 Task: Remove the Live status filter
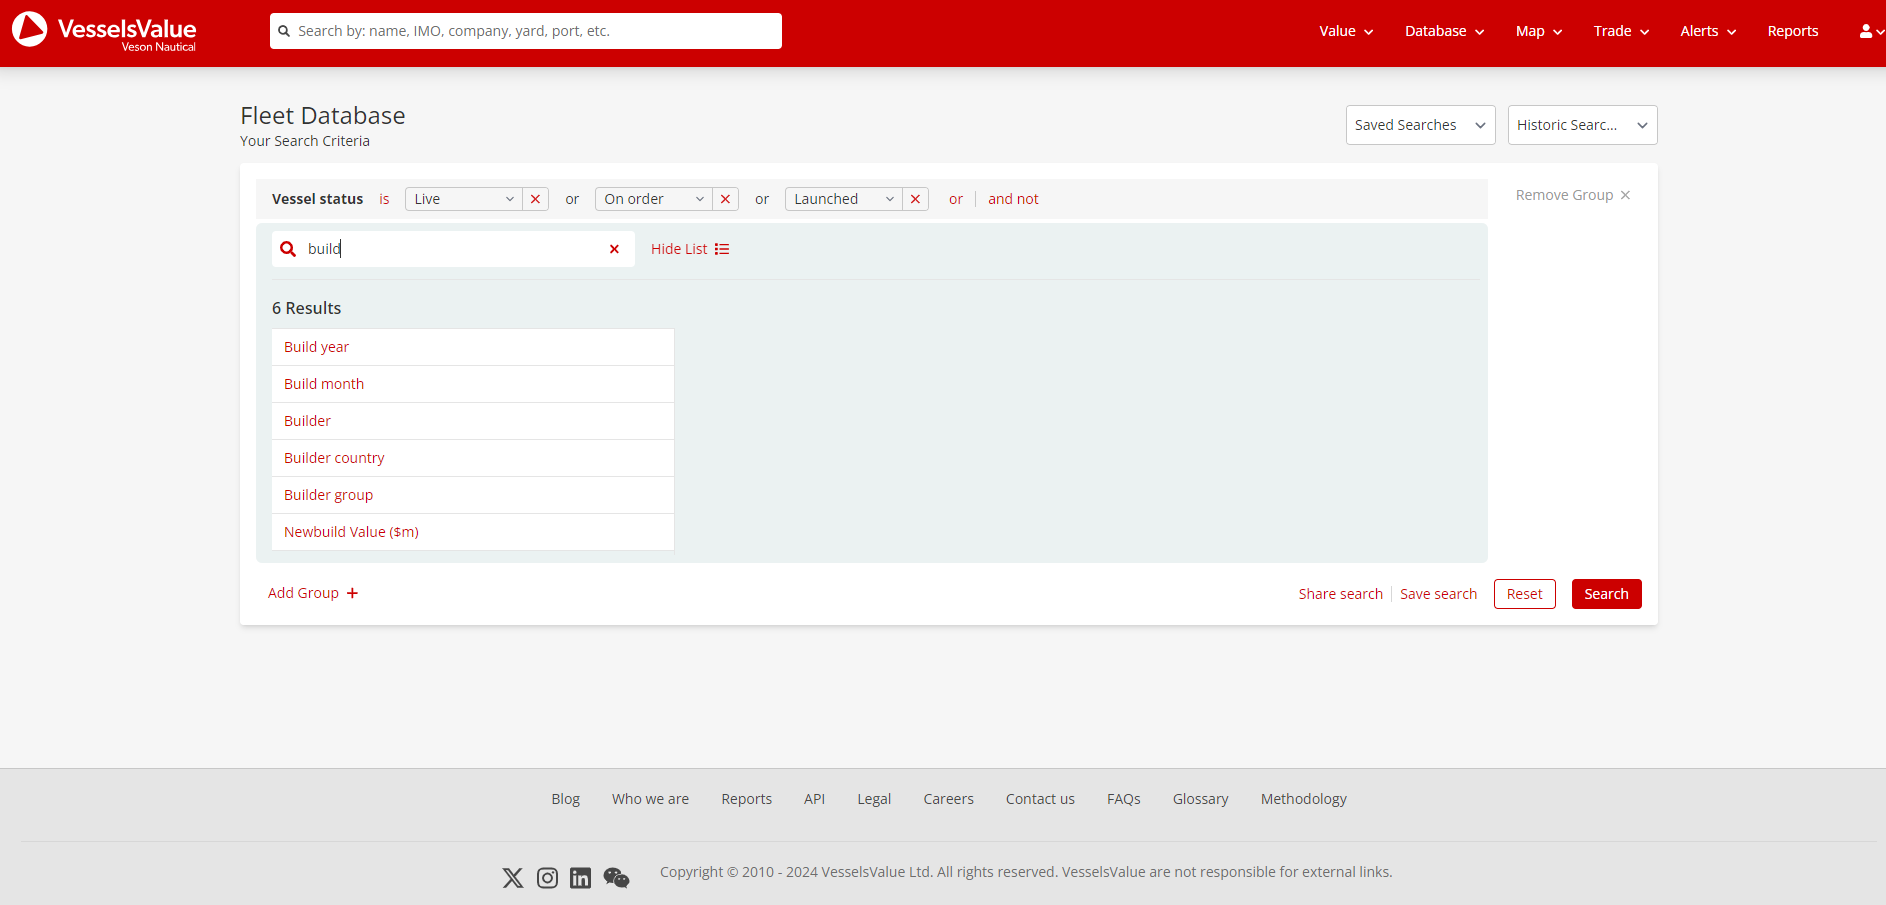(x=535, y=199)
